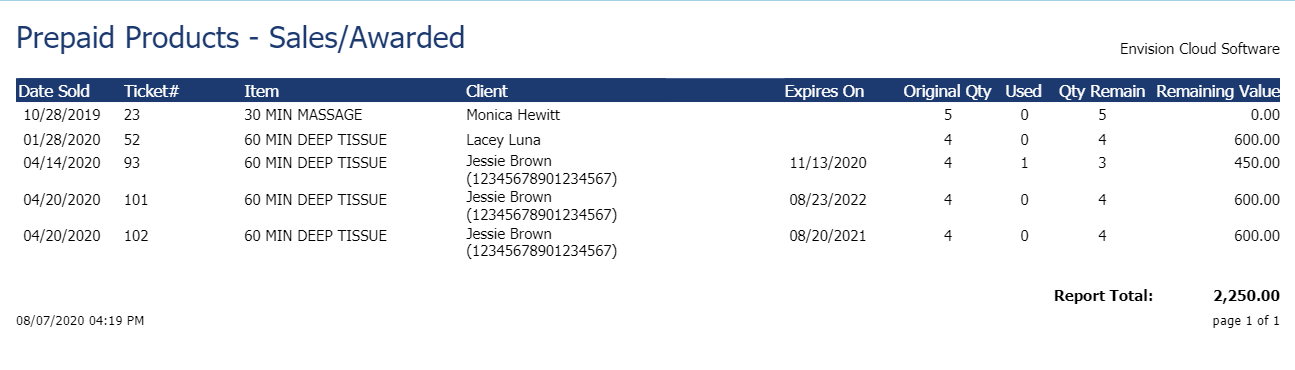Image resolution: width=1295 pixels, height=370 pixels.
Task: Click the Client column header
Action: (487, 91)
